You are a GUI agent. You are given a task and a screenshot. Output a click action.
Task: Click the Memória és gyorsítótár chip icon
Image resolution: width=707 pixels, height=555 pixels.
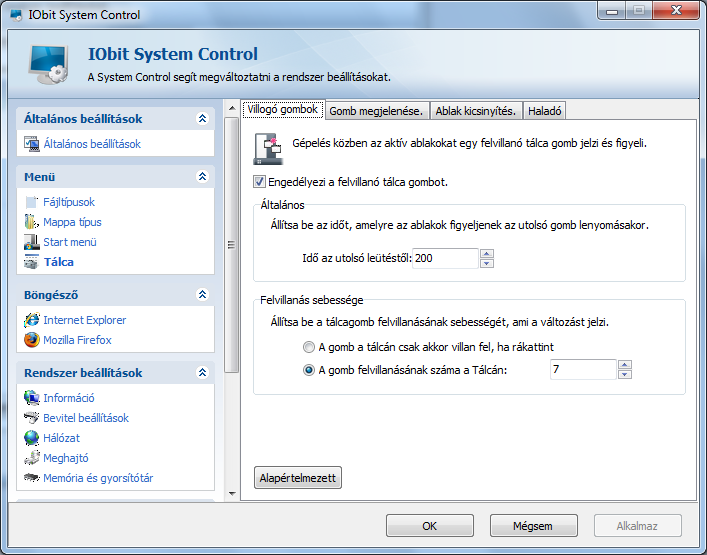(32, 477)
